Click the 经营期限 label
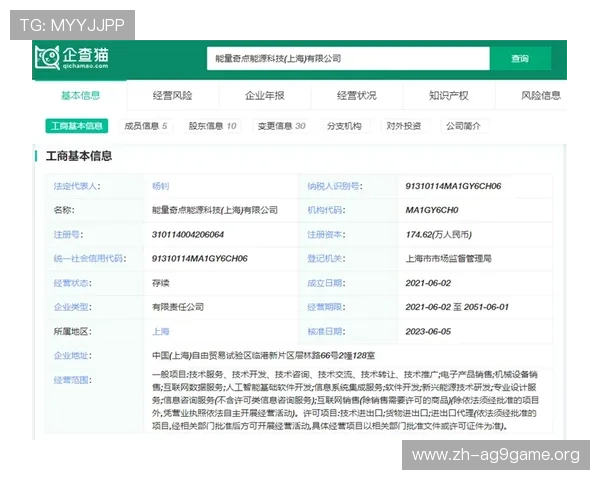 point(326,307)
